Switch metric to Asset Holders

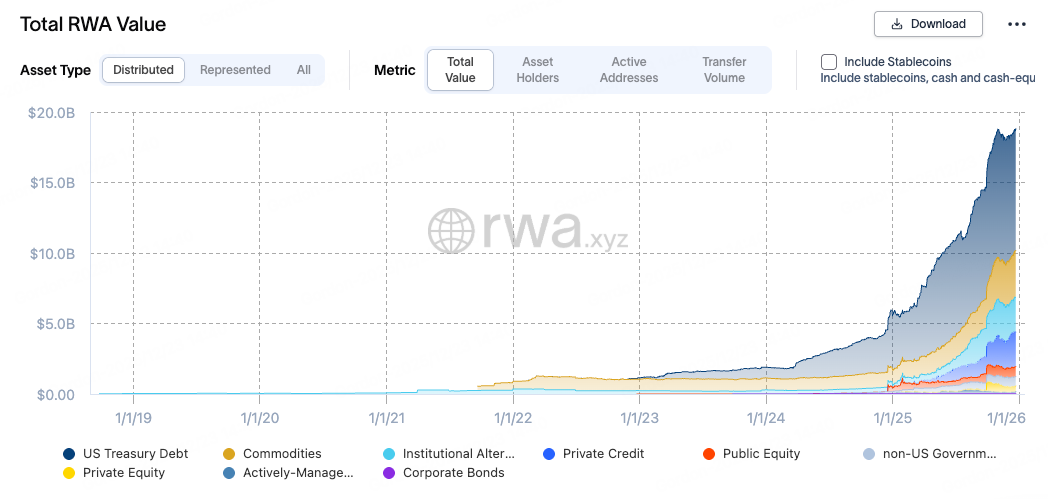(538, 70)
